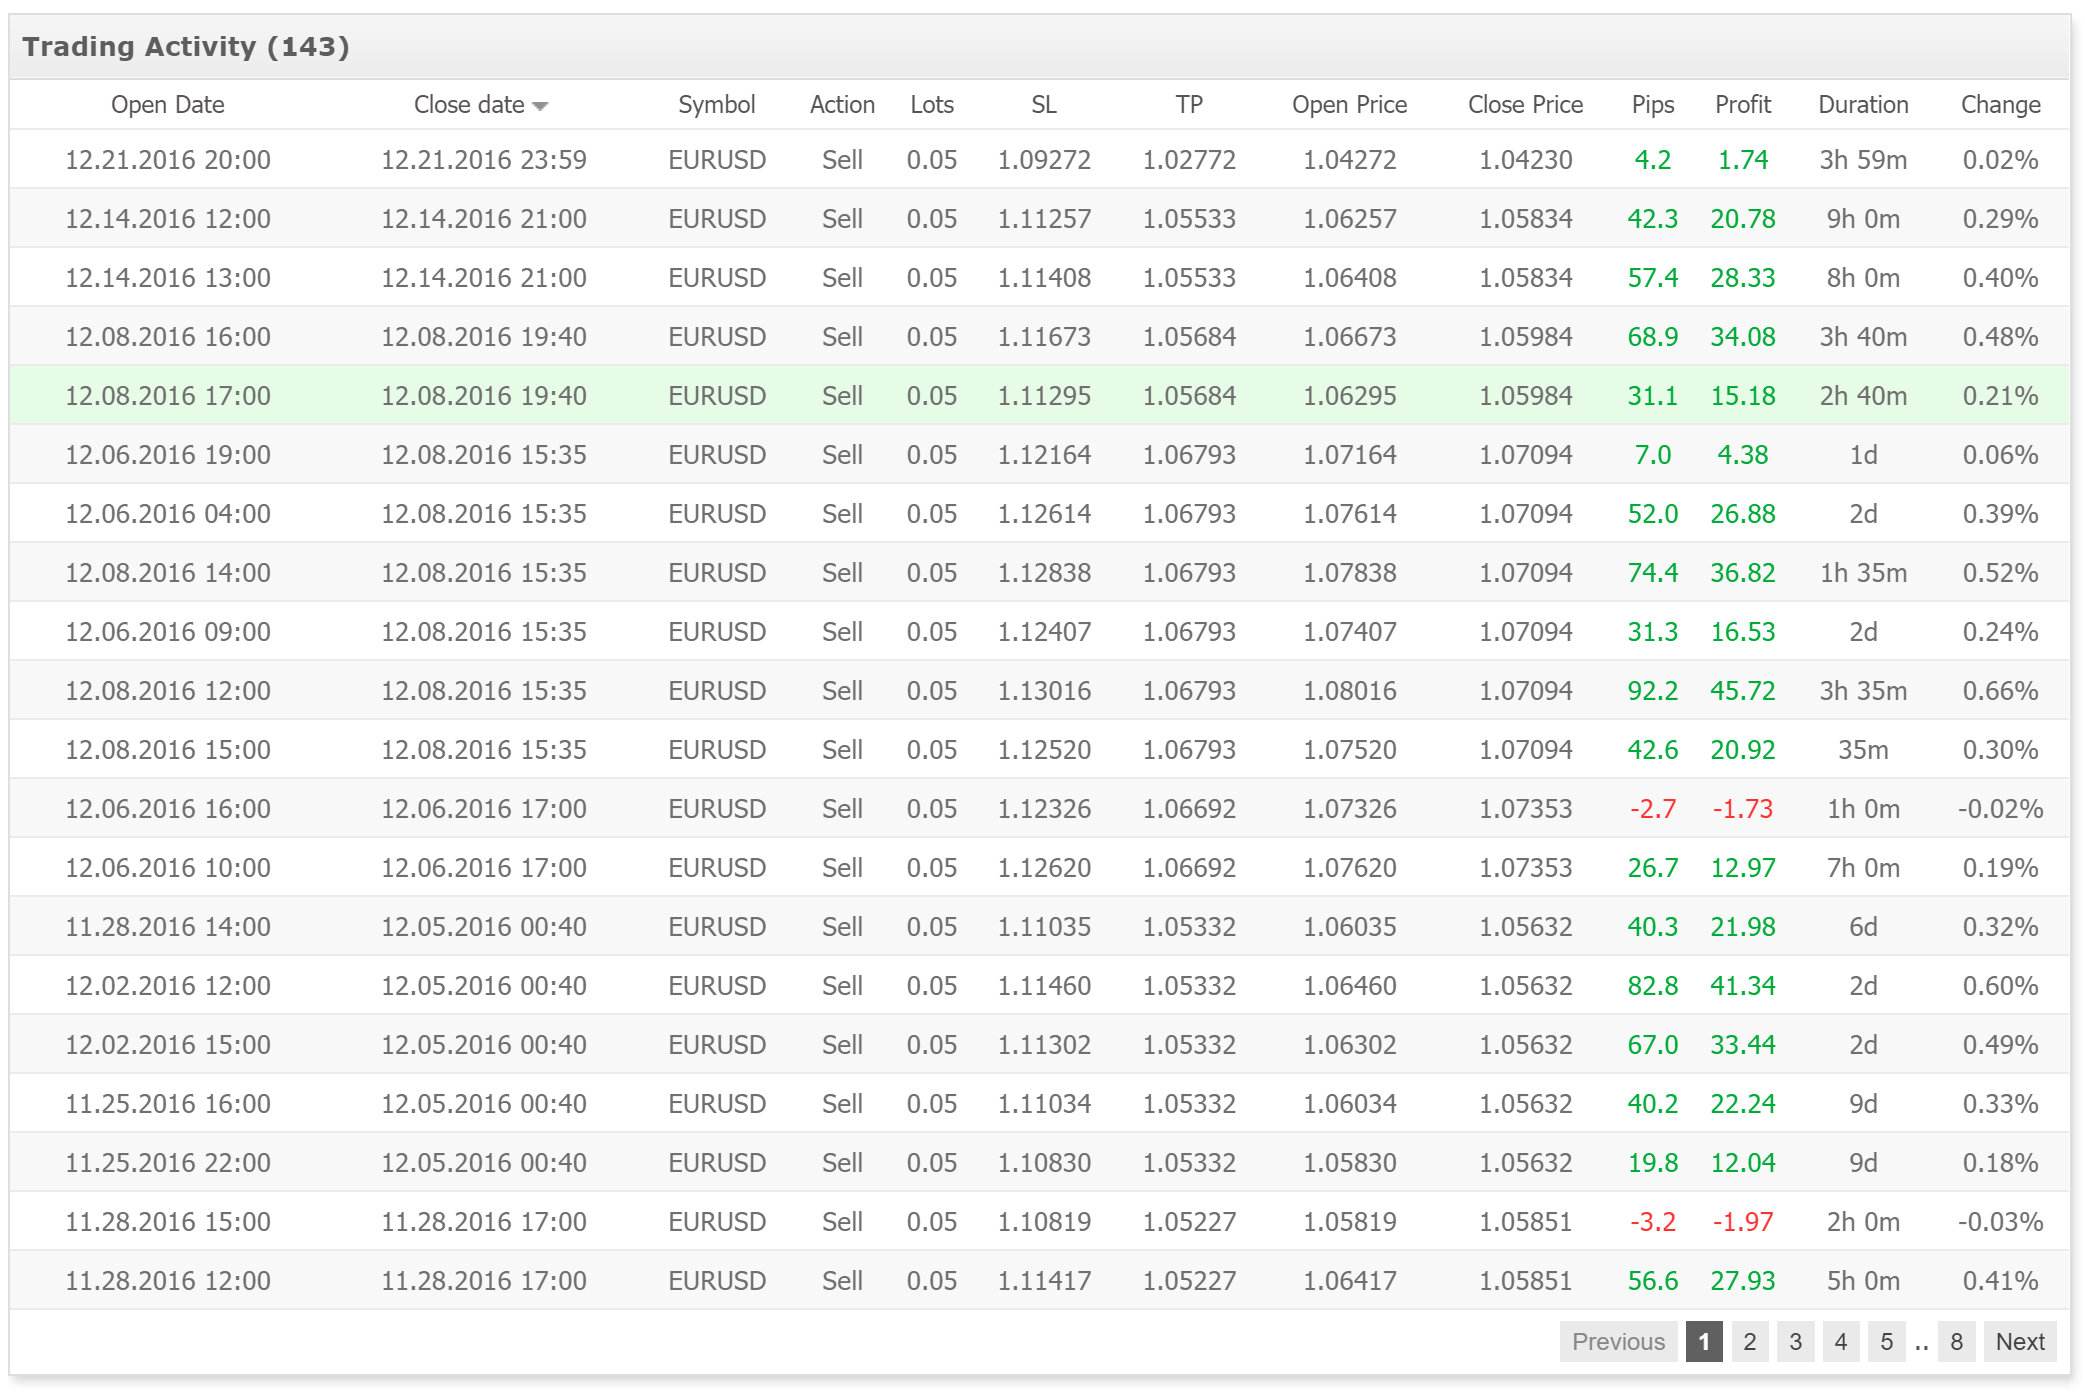Click profit value 1.74
2085x1393 pixels.
[x=1743, y=160]
